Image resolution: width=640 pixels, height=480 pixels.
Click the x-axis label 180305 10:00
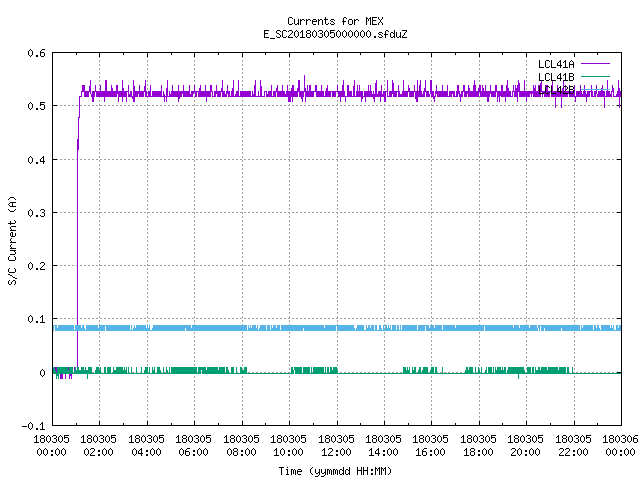288,446
